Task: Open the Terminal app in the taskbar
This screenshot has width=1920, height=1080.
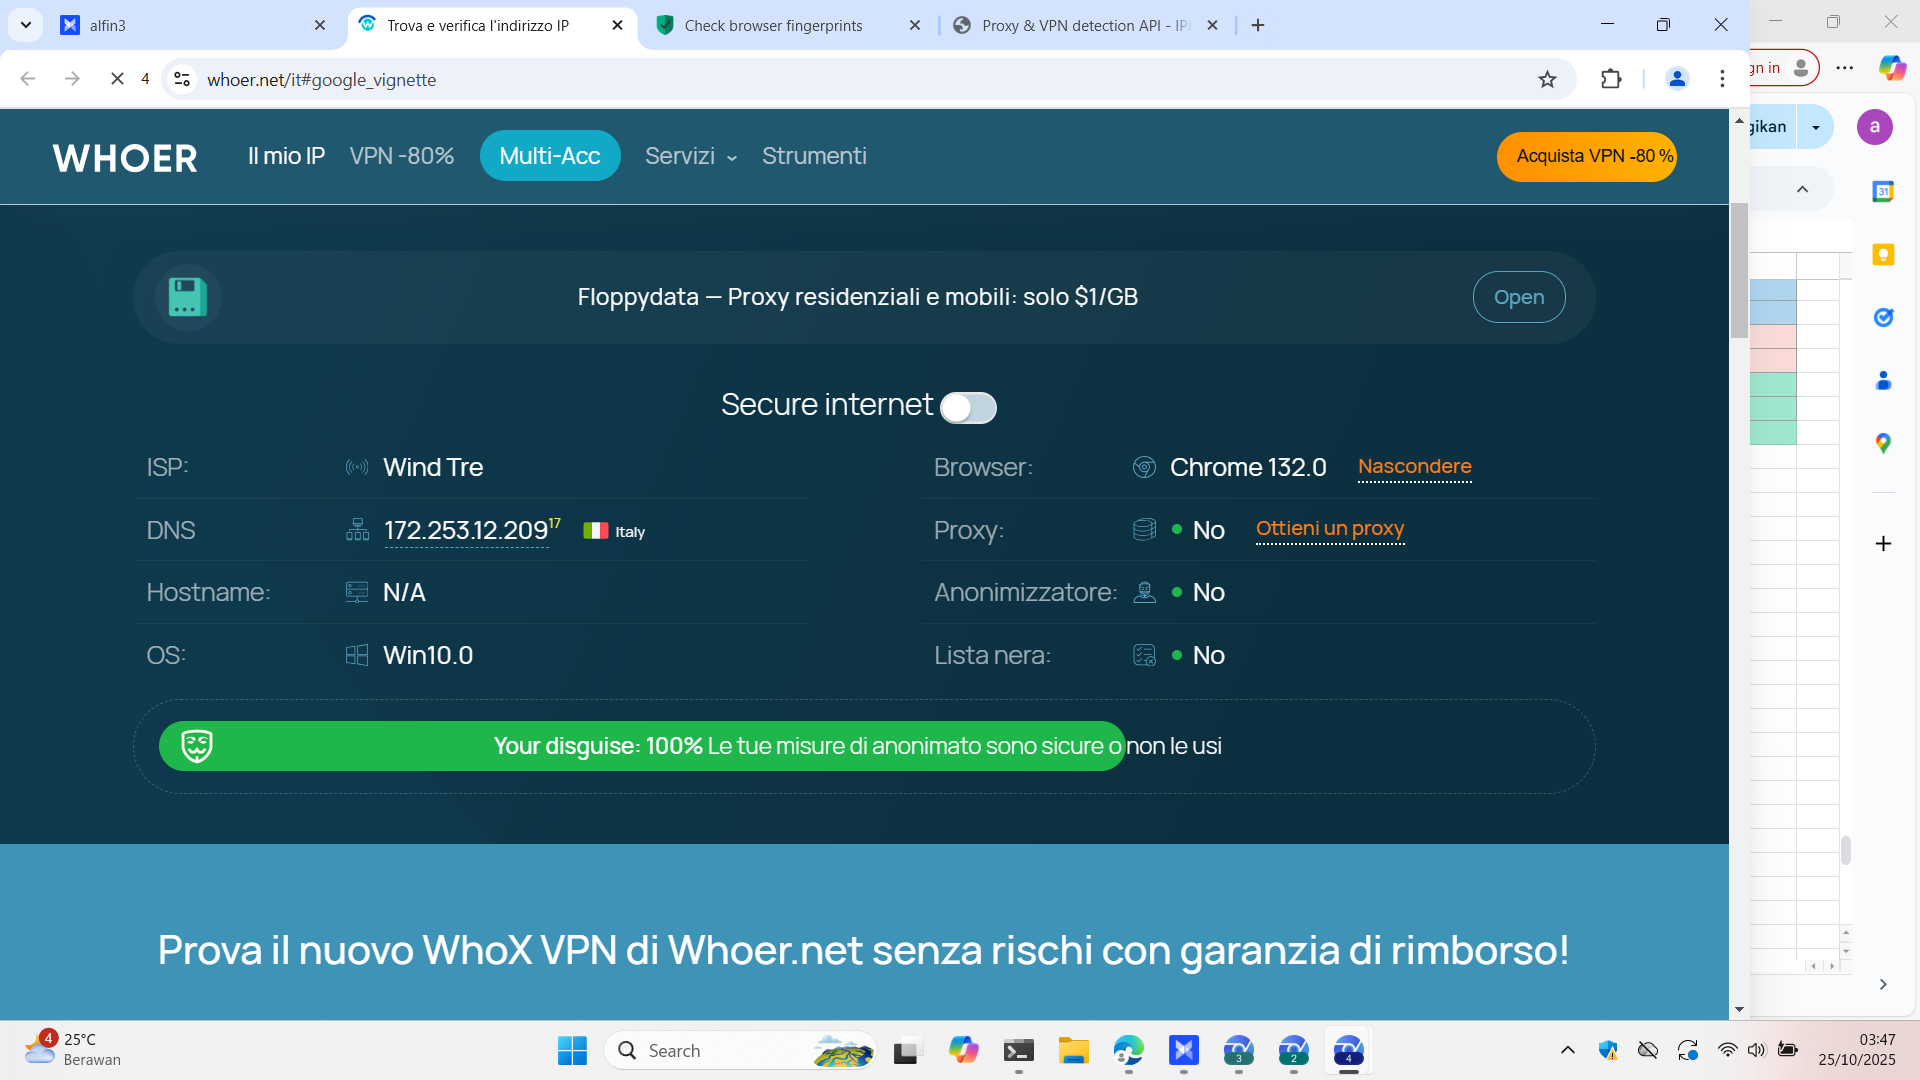Action: [1019, 1050]
